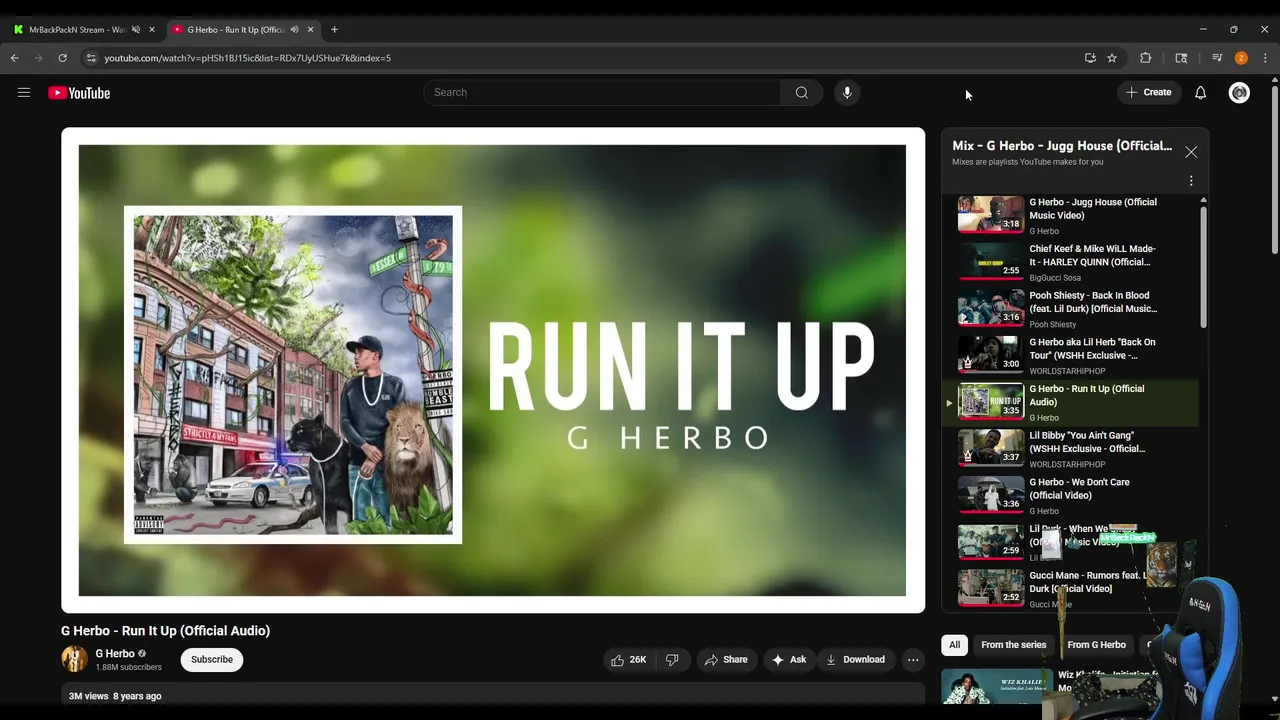Click the Mix - G Herbo - Jugg House title
The image size is (1280, 720).
point(1062,146)
